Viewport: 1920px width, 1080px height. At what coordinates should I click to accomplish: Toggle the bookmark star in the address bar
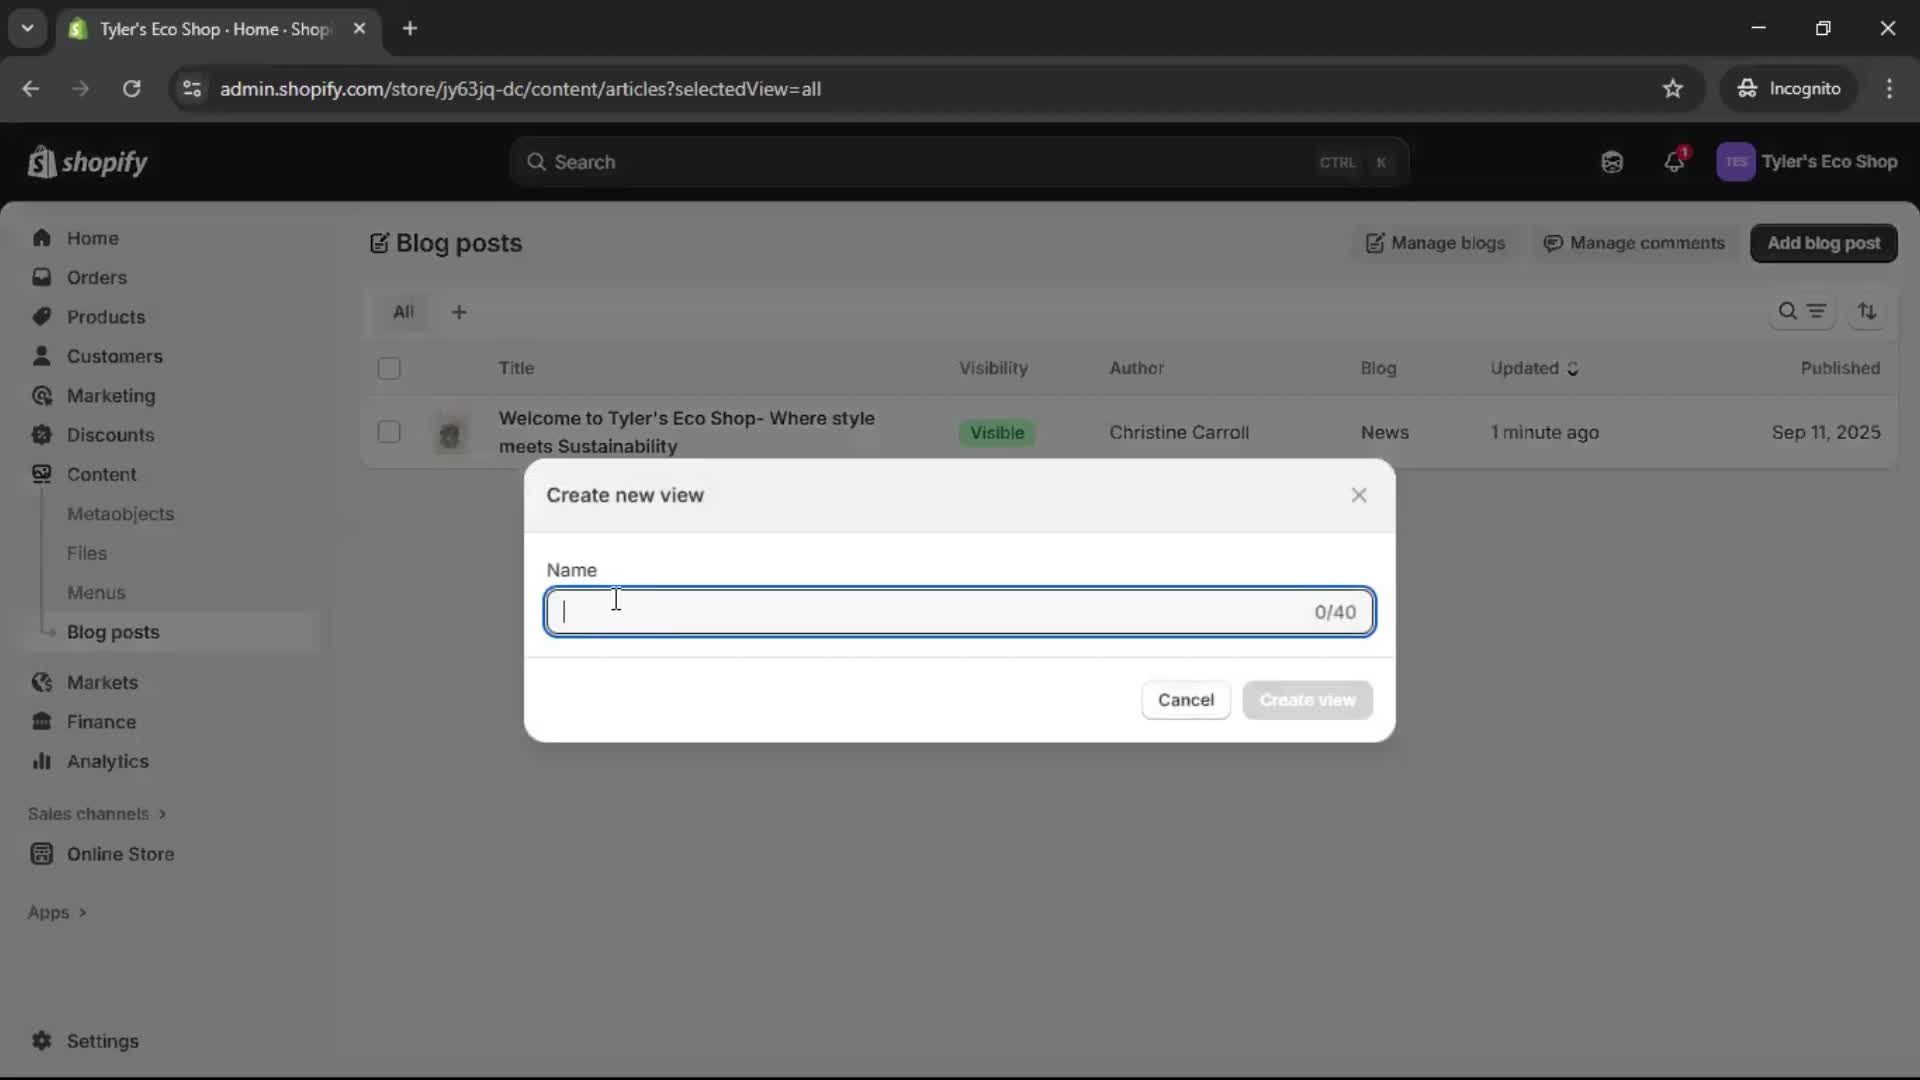[x=1673, y=88]
